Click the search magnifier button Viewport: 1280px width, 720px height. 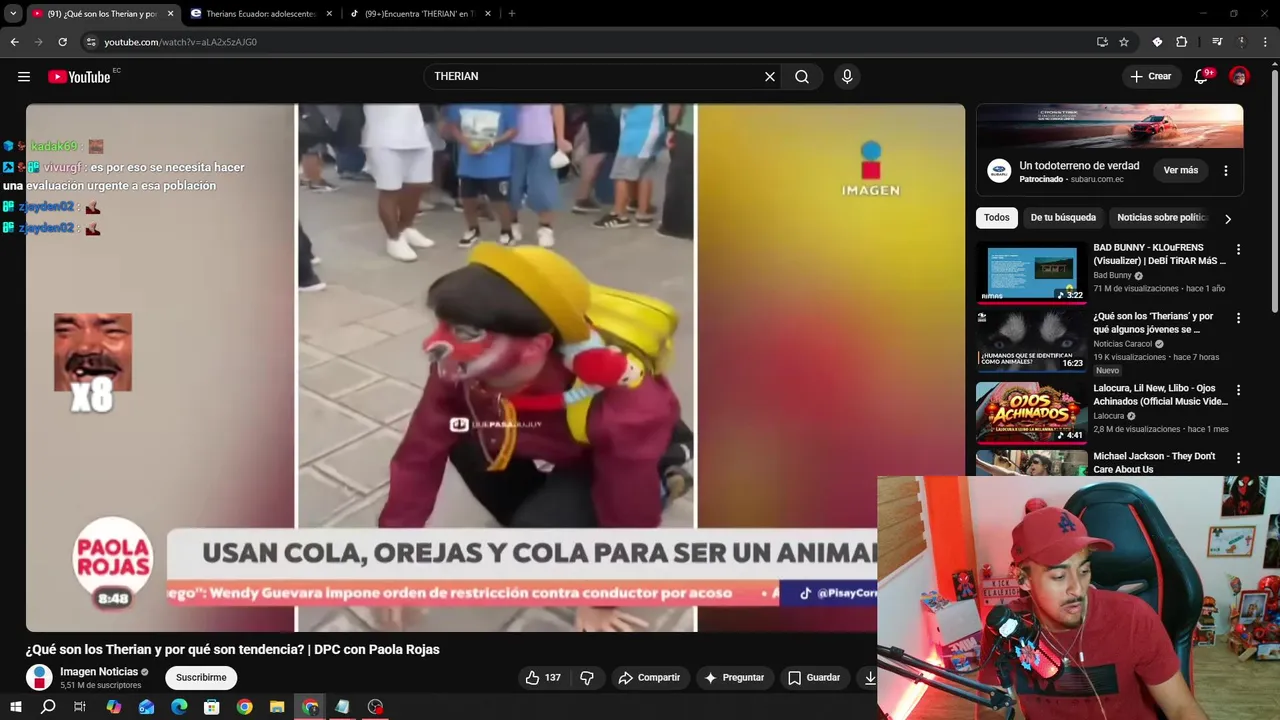click(802, 77)
